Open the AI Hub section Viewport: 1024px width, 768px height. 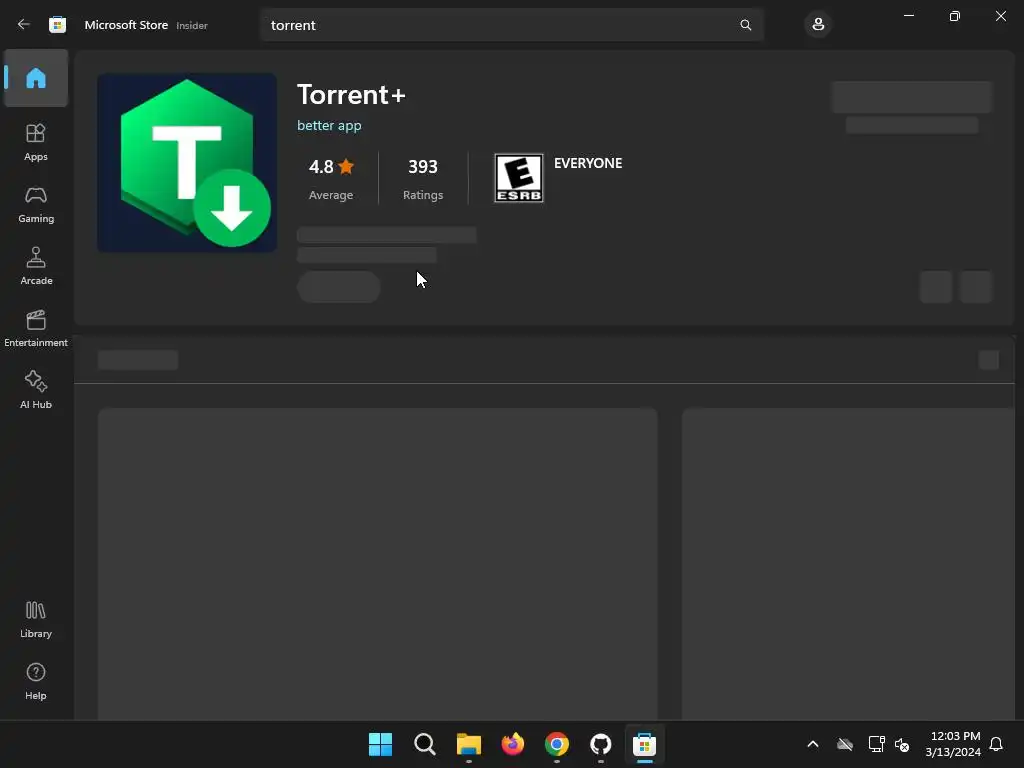coord(36,391)
